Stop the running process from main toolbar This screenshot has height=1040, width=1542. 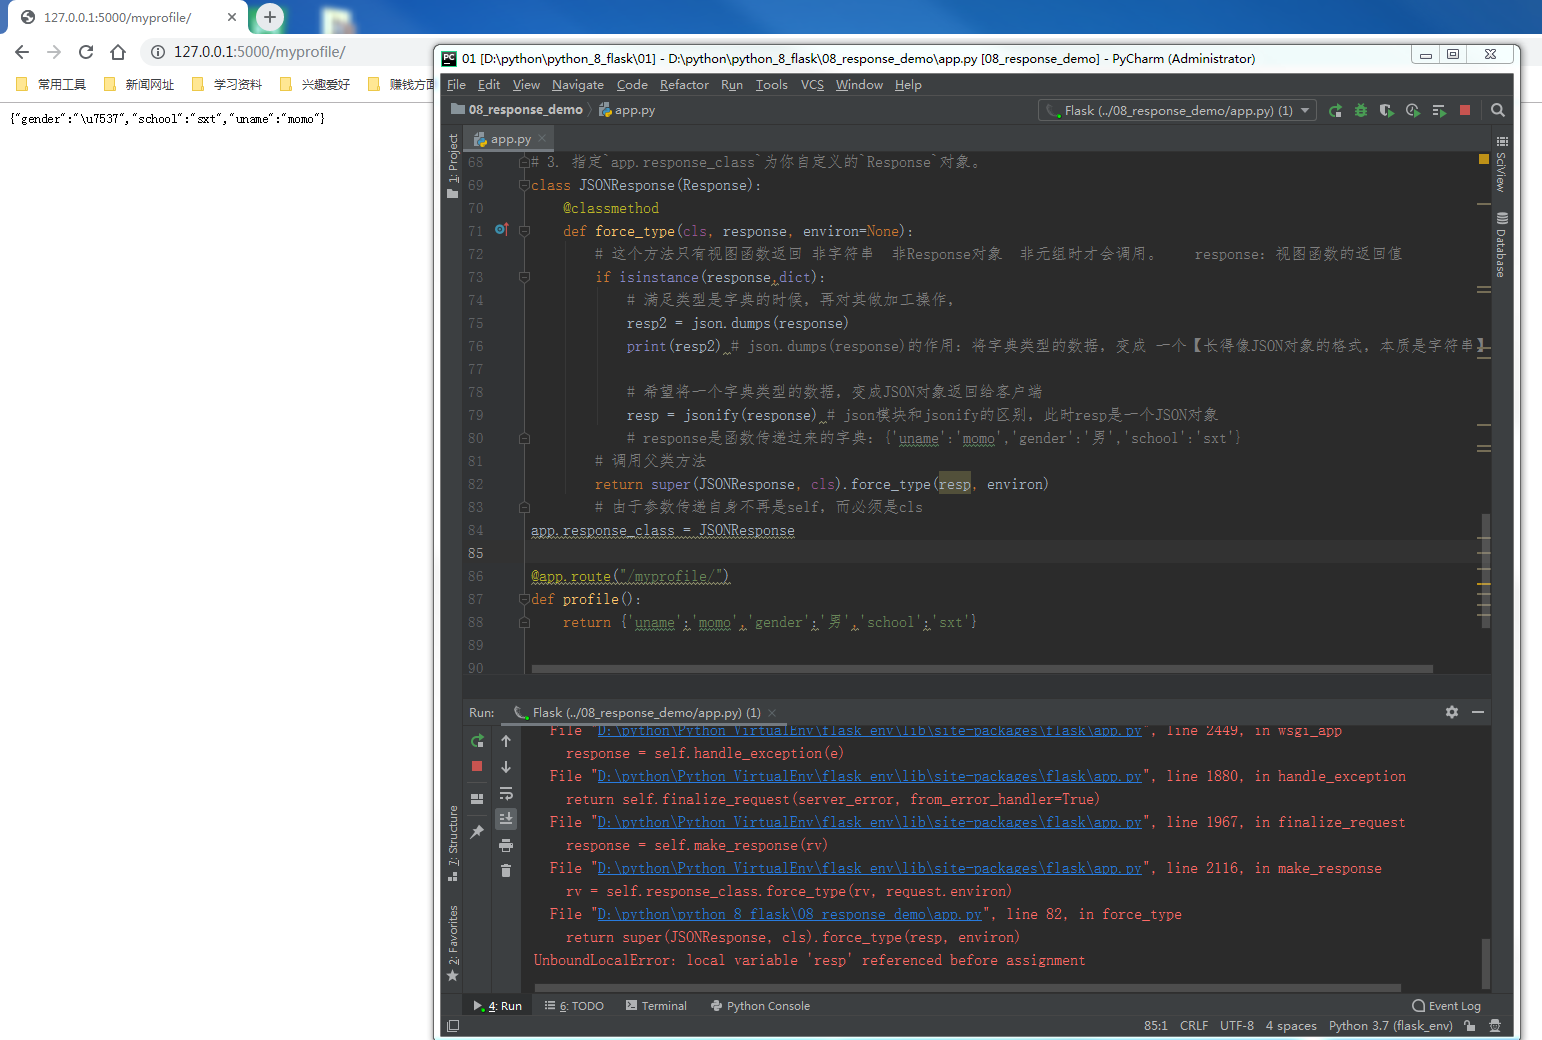coord(1465,111)
